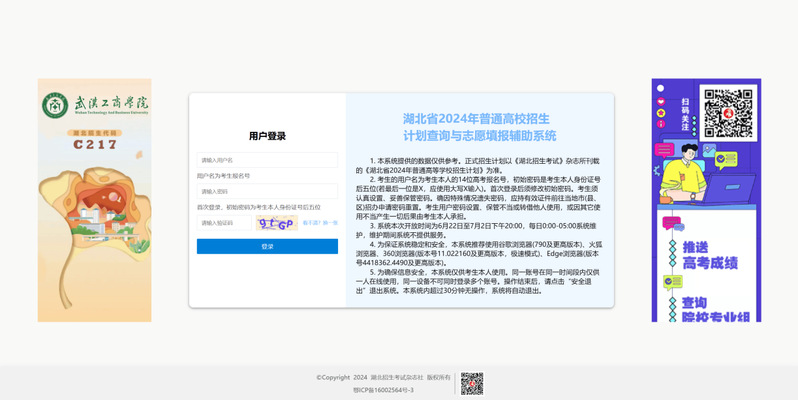Click the captcha image to refresh it
The width and height of the screenshot is (798, 400).
276,223
